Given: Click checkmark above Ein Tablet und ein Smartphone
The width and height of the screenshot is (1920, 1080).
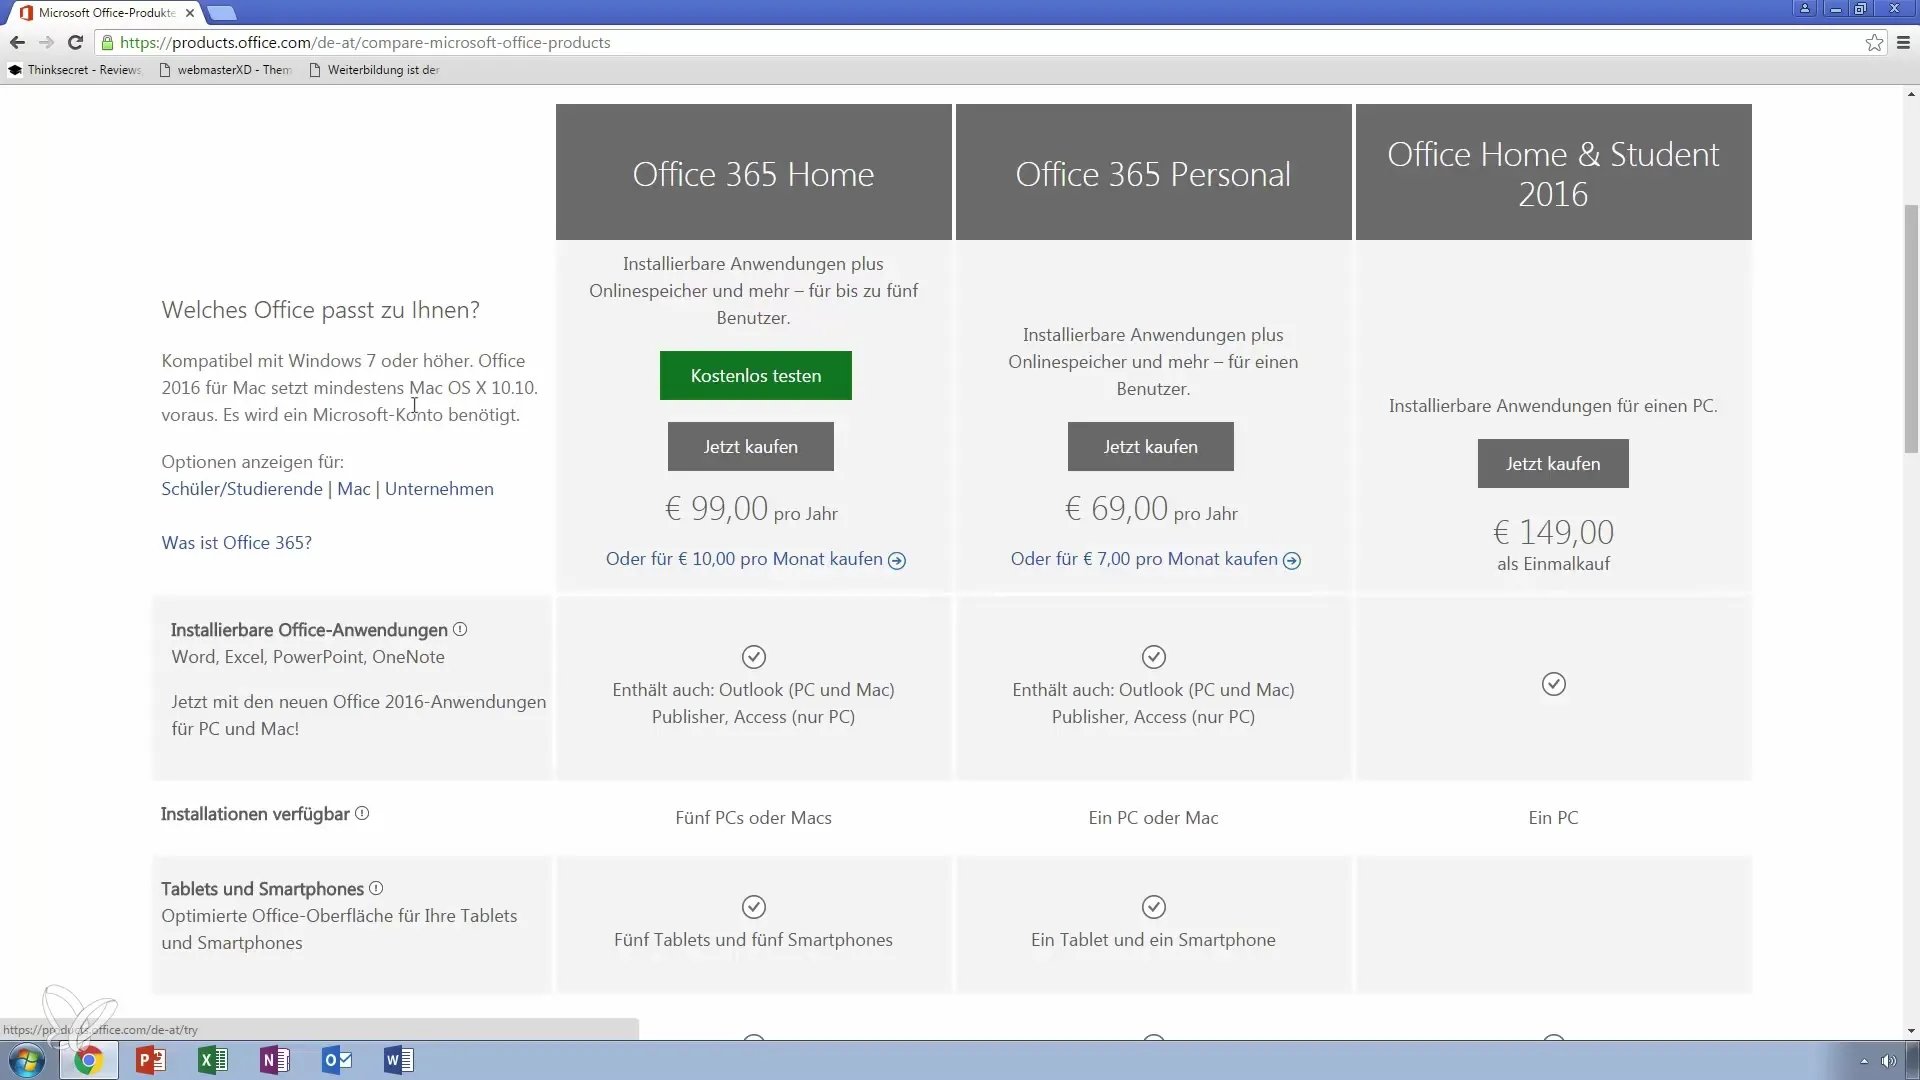Looking at the screenshot, I should (1154, 907).
